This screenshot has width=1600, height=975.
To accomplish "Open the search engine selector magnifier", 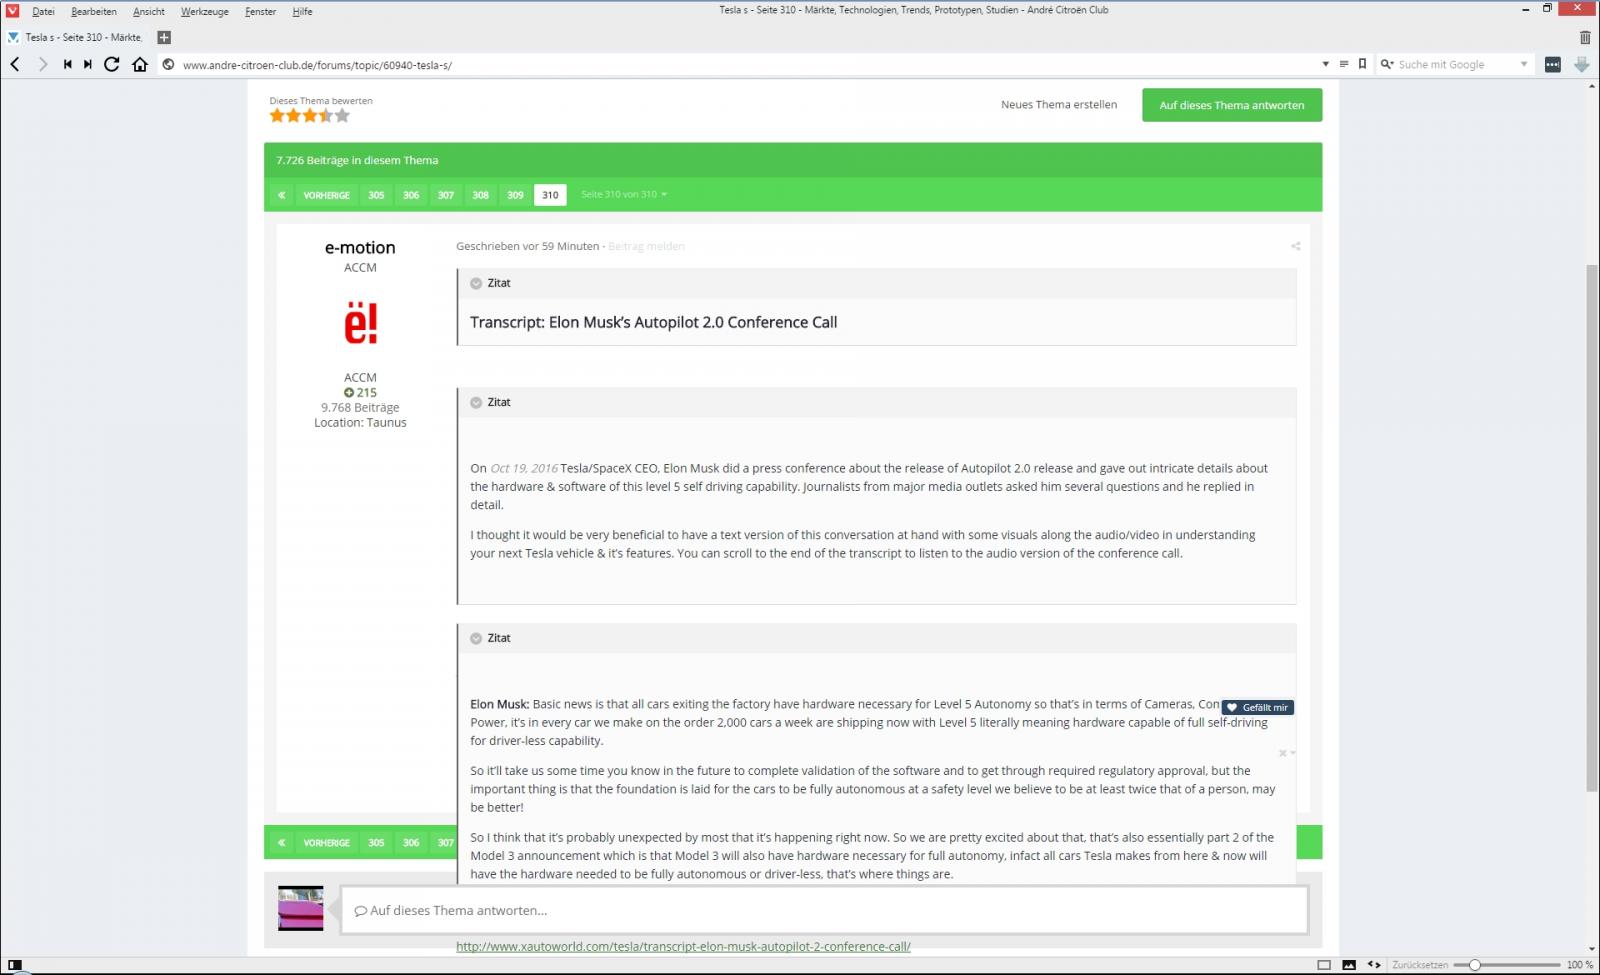I will [1387, 64].
